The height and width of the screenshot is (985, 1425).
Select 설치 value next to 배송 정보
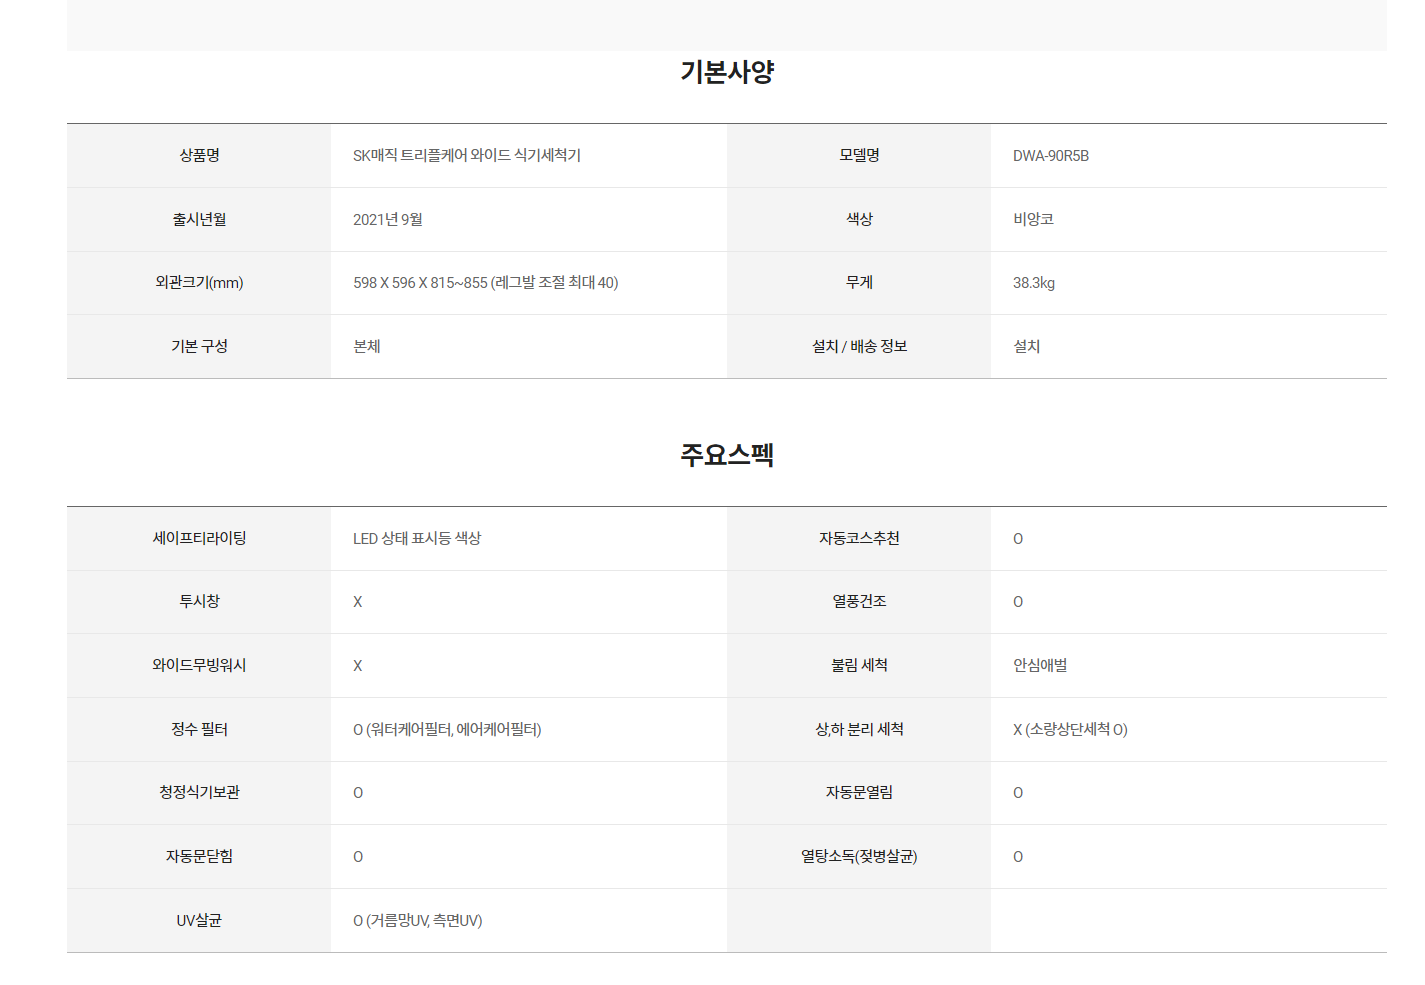pos(1027,346)
